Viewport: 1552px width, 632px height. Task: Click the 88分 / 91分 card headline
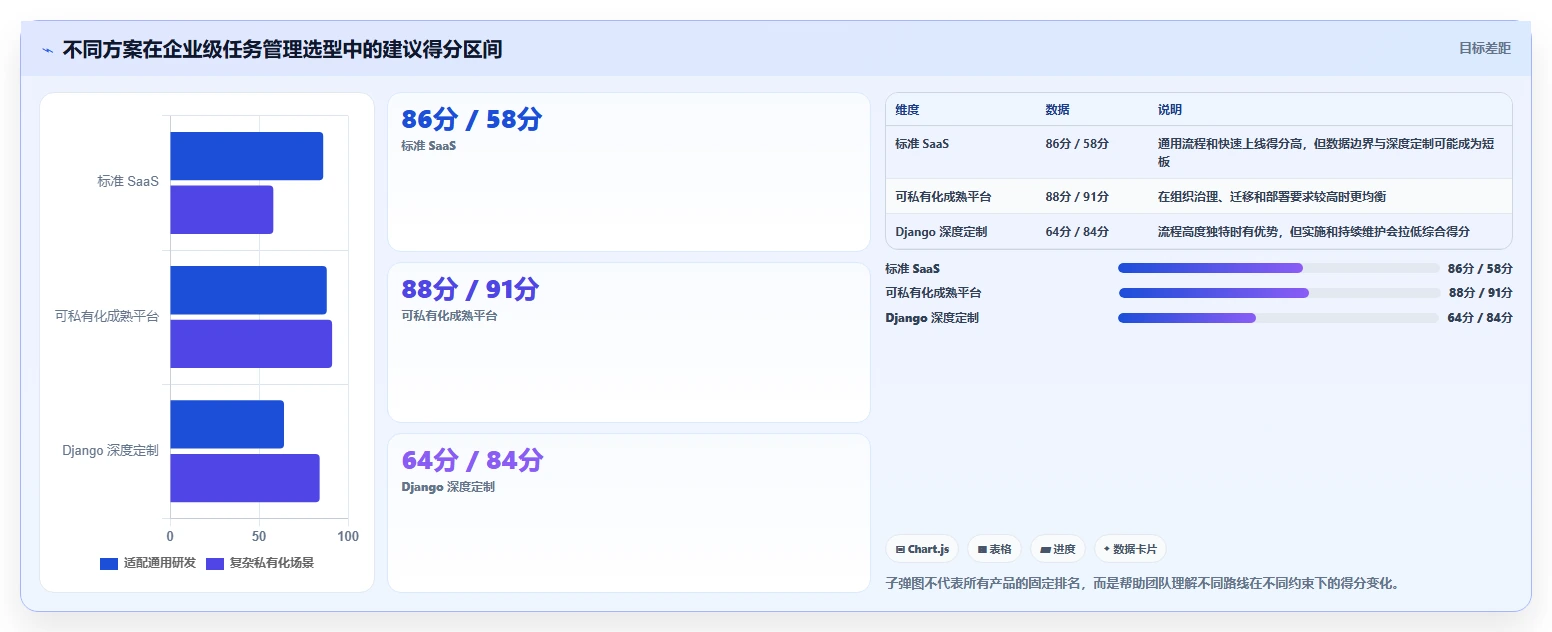click(470, 289)
